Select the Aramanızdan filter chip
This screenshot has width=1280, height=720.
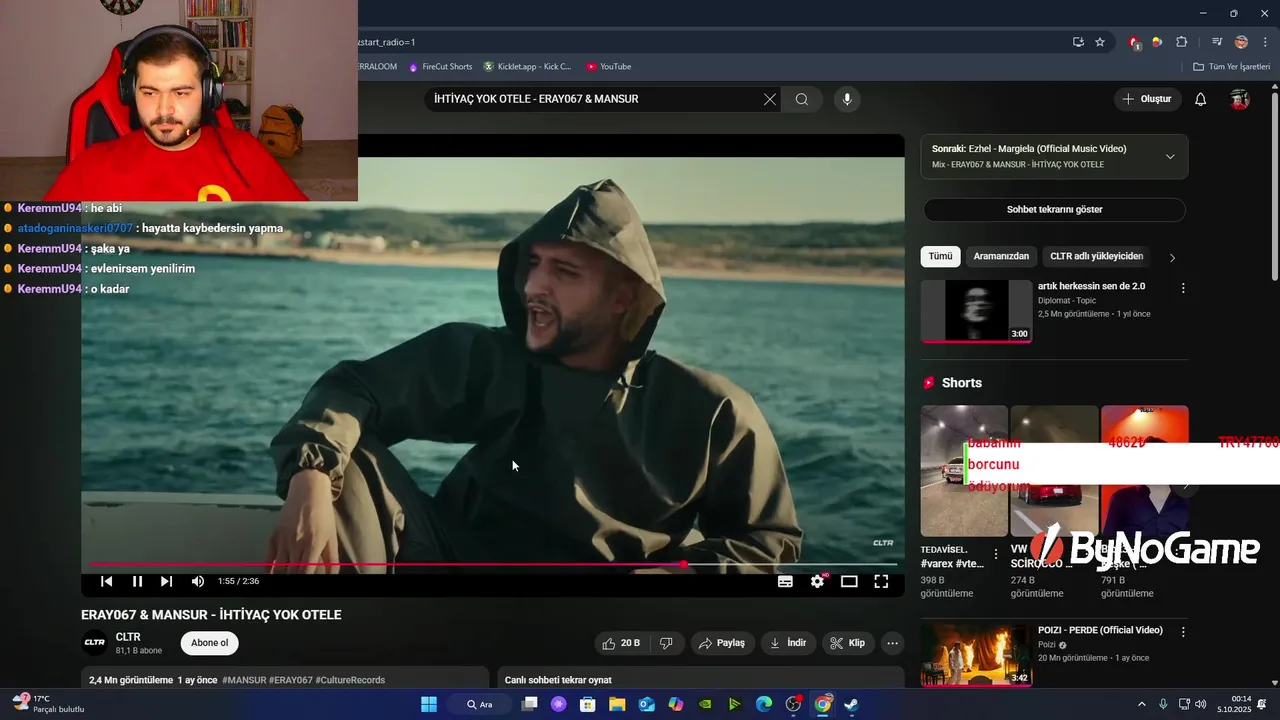(1001, 256)
